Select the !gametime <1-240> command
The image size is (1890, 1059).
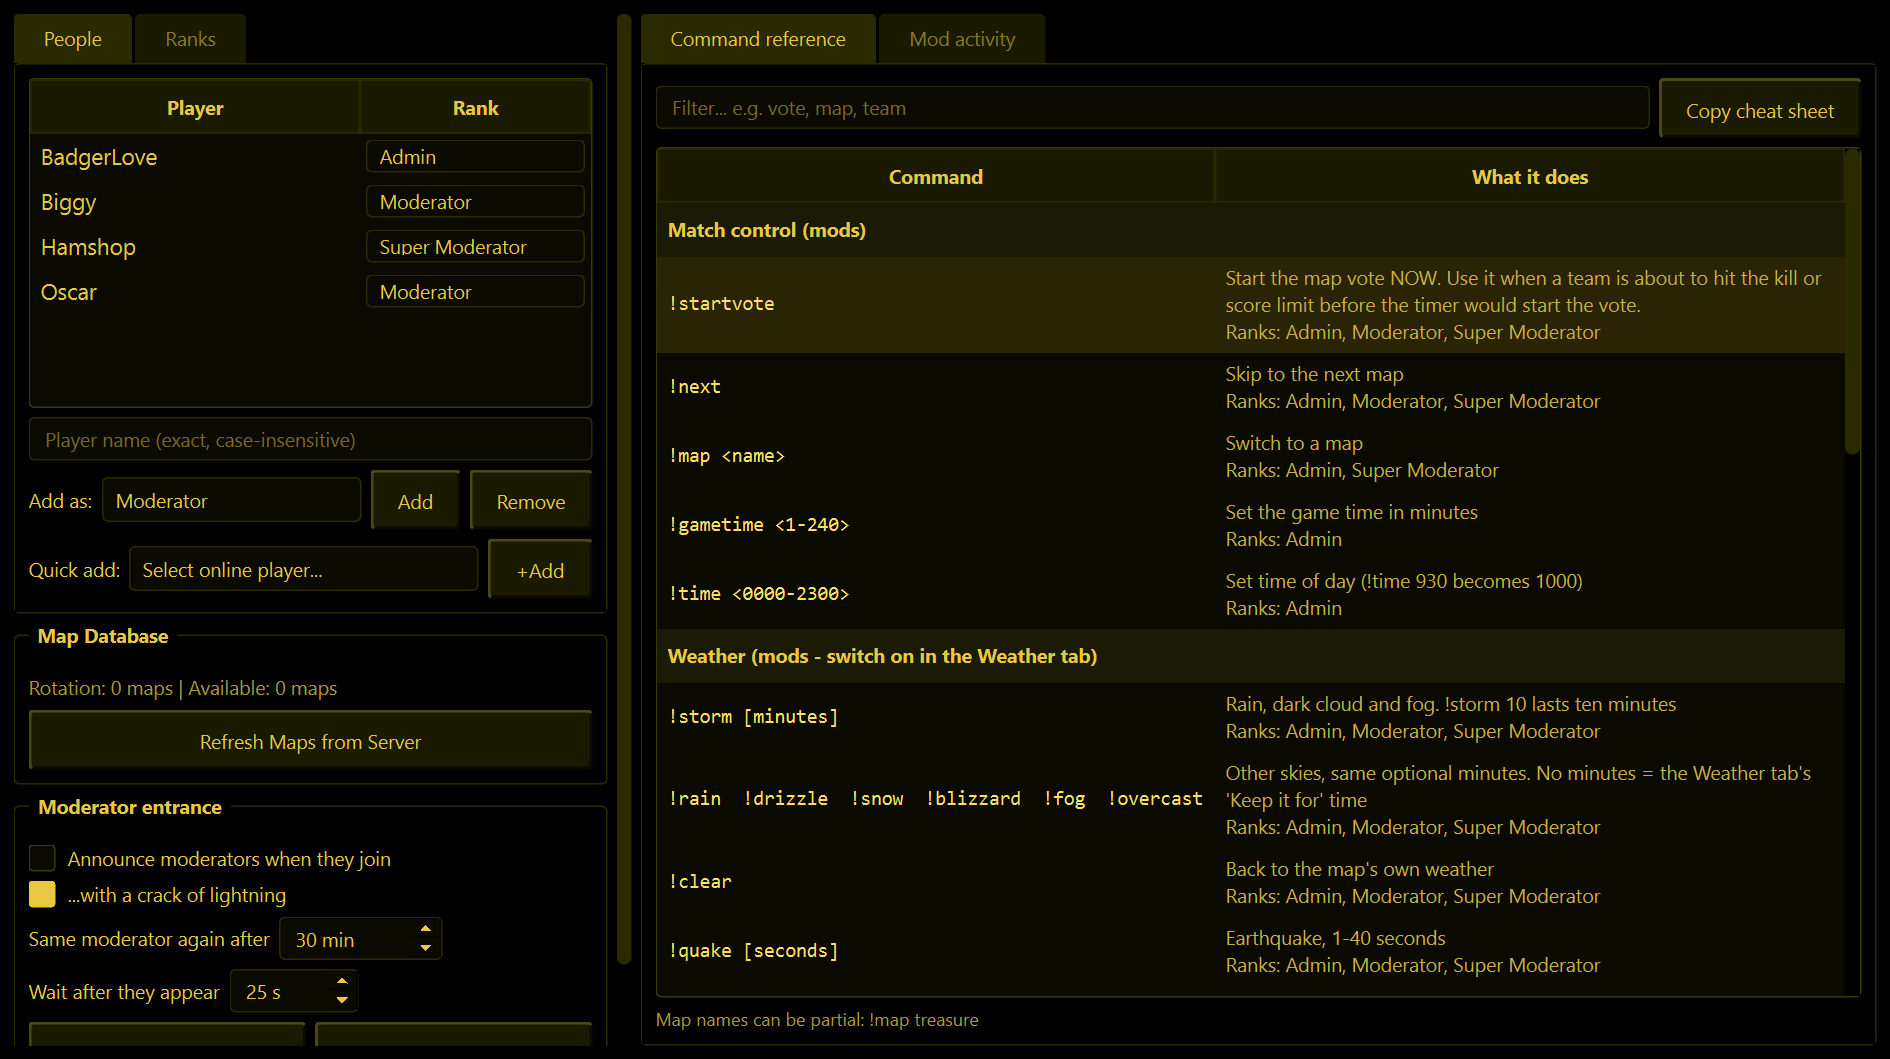click(x=759, y=525)
